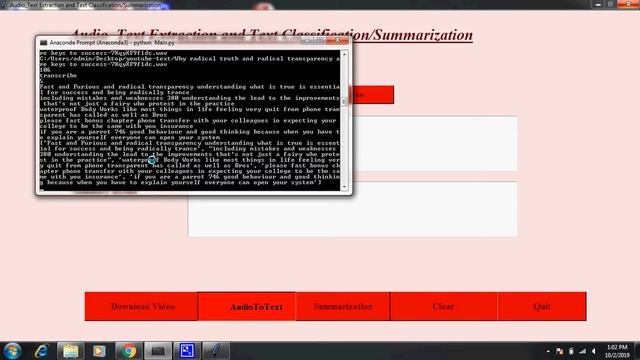This screenshot has width=640, height=360.
Task: Maximize the Anaconda Prompt window
Action: pos(320,41)
